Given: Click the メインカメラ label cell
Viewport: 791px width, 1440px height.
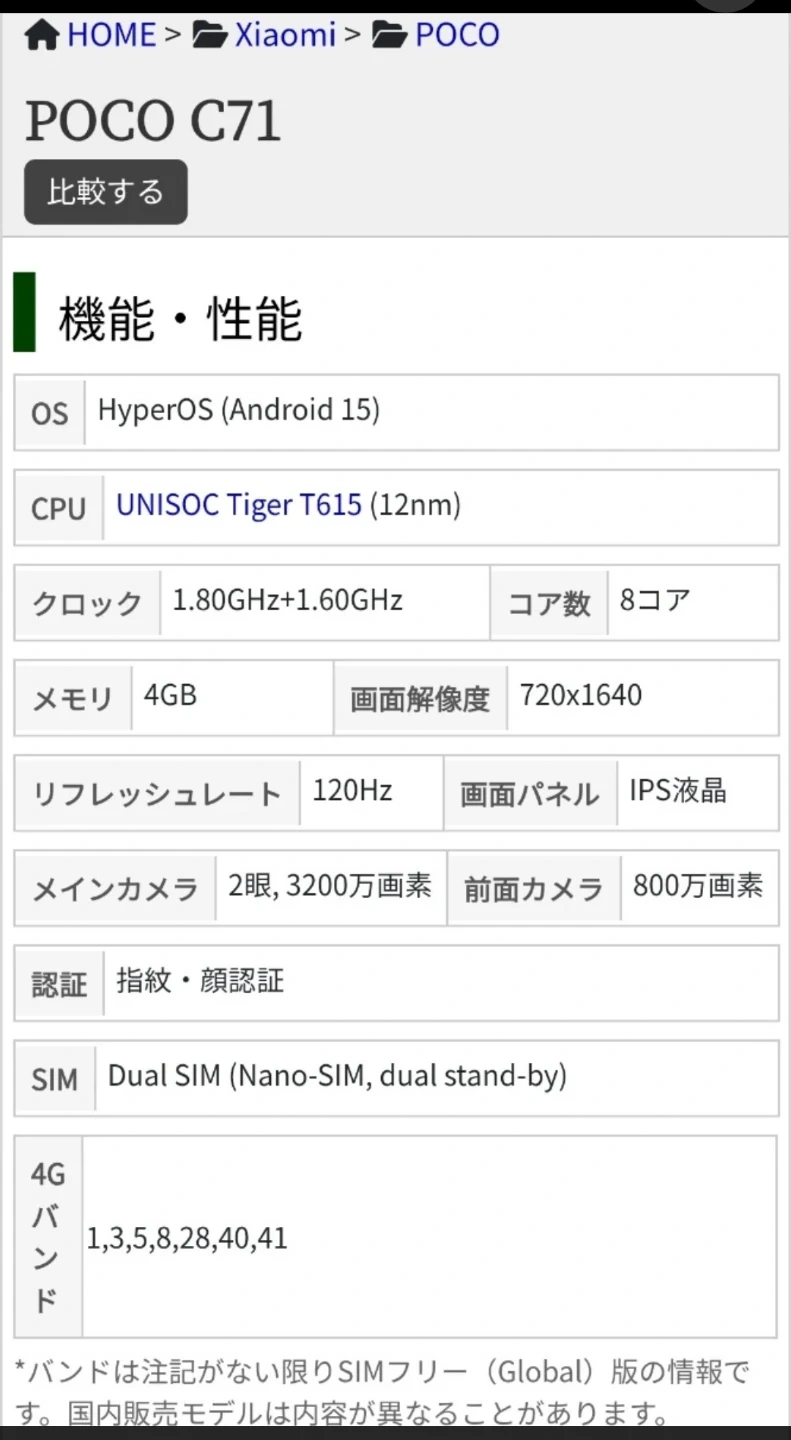Looking at the screenshot, I should tap(115, 888).
